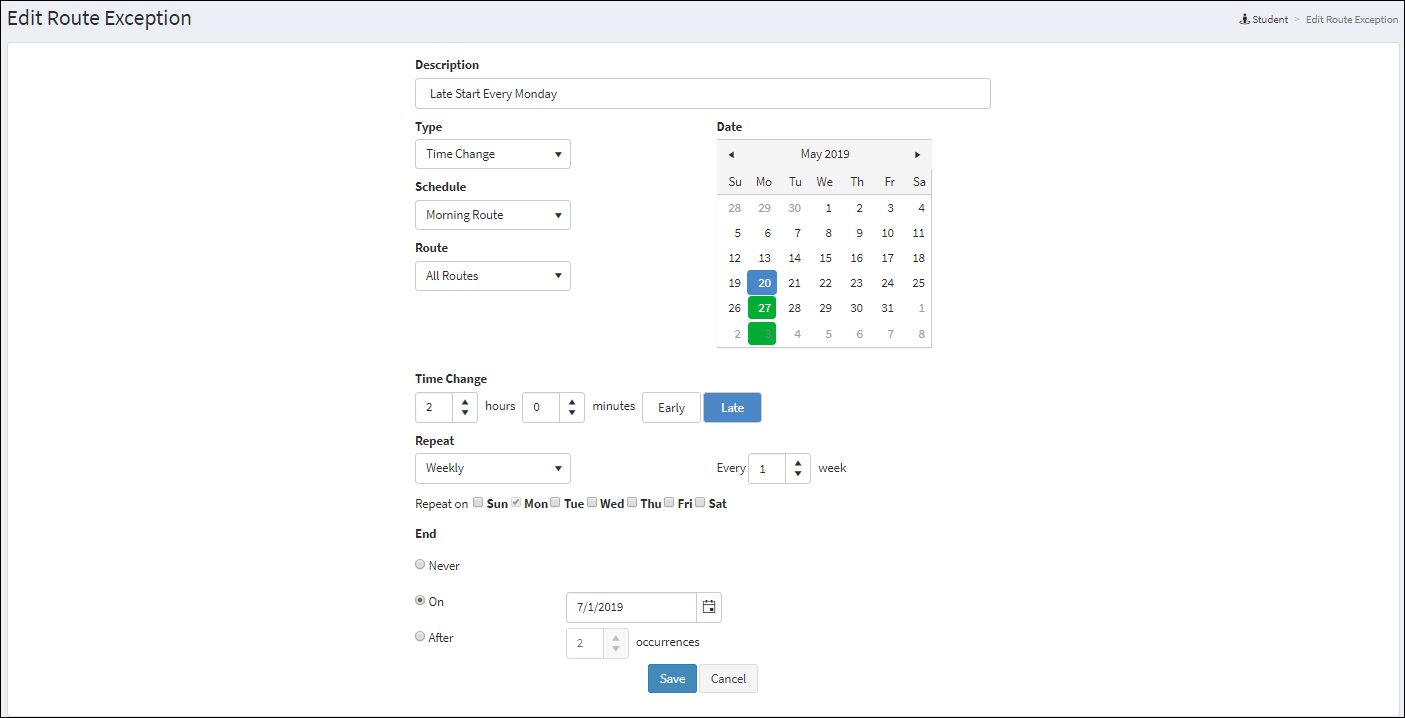Click the previous month arrow on the calendar
Screen dimensions: 1405x718
pos(731,154)
